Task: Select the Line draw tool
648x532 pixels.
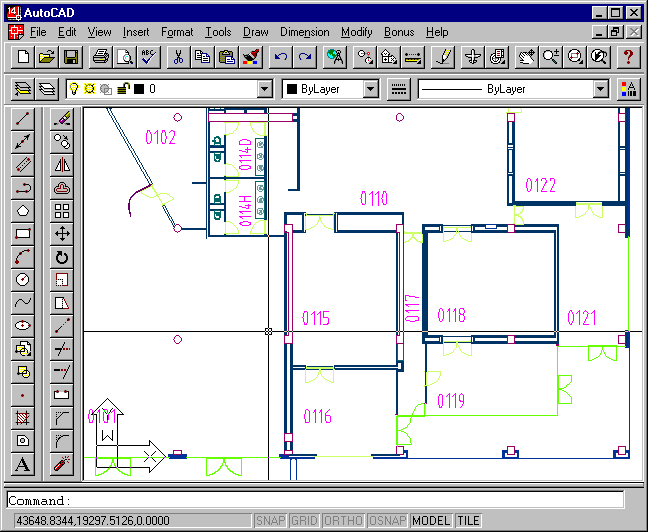Action: [x=23, y=119]
